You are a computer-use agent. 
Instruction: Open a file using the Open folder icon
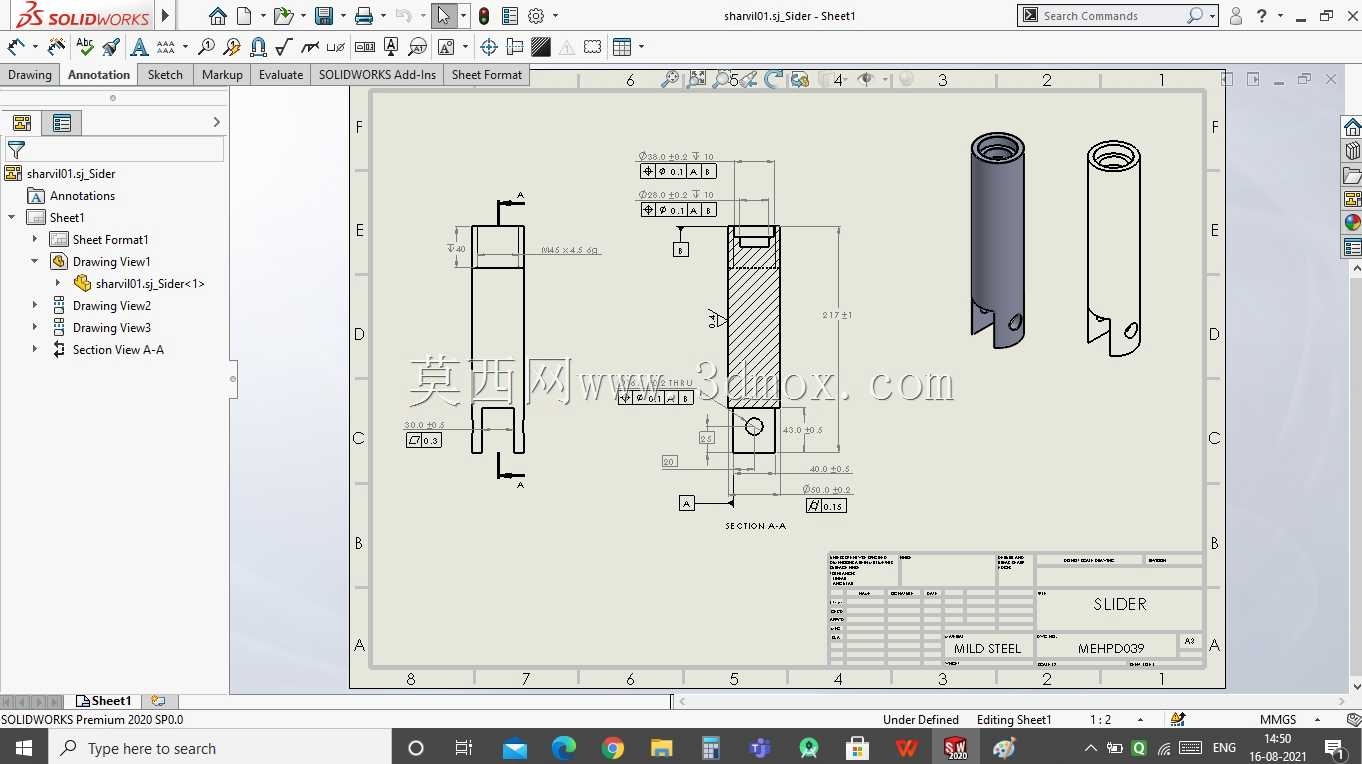click(x=283, y=16)
